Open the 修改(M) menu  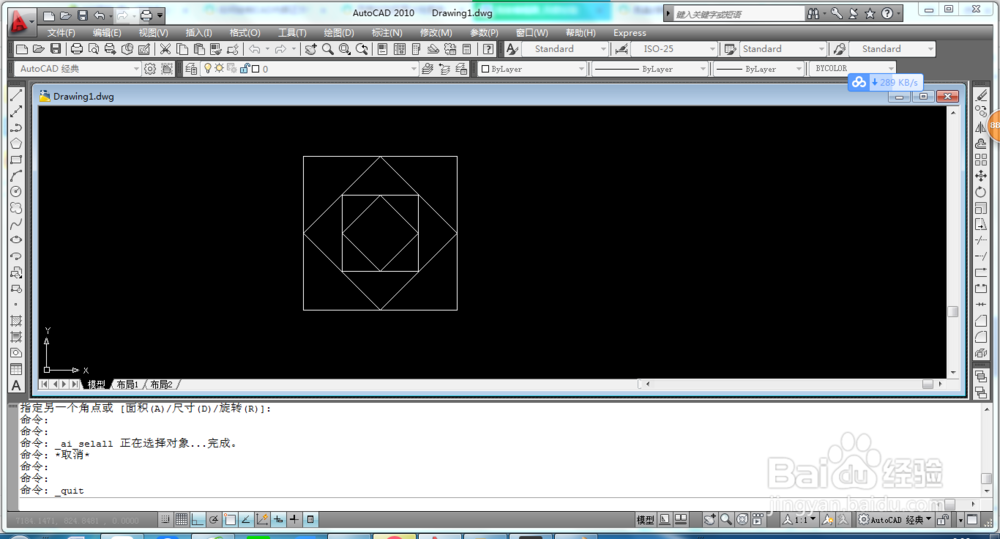(436, 33)
